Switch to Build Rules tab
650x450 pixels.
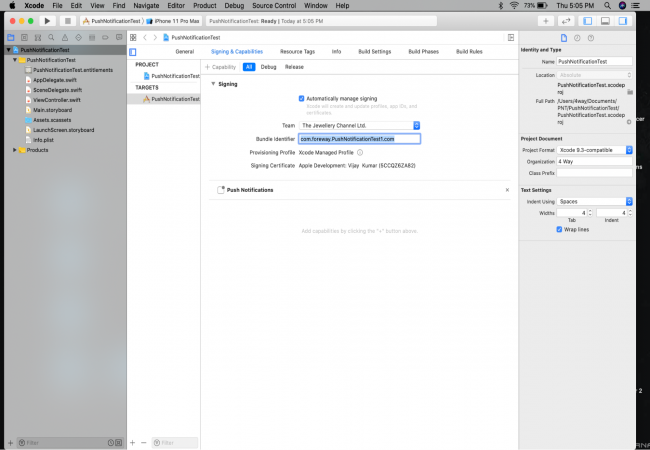click(x=469, y=51)
